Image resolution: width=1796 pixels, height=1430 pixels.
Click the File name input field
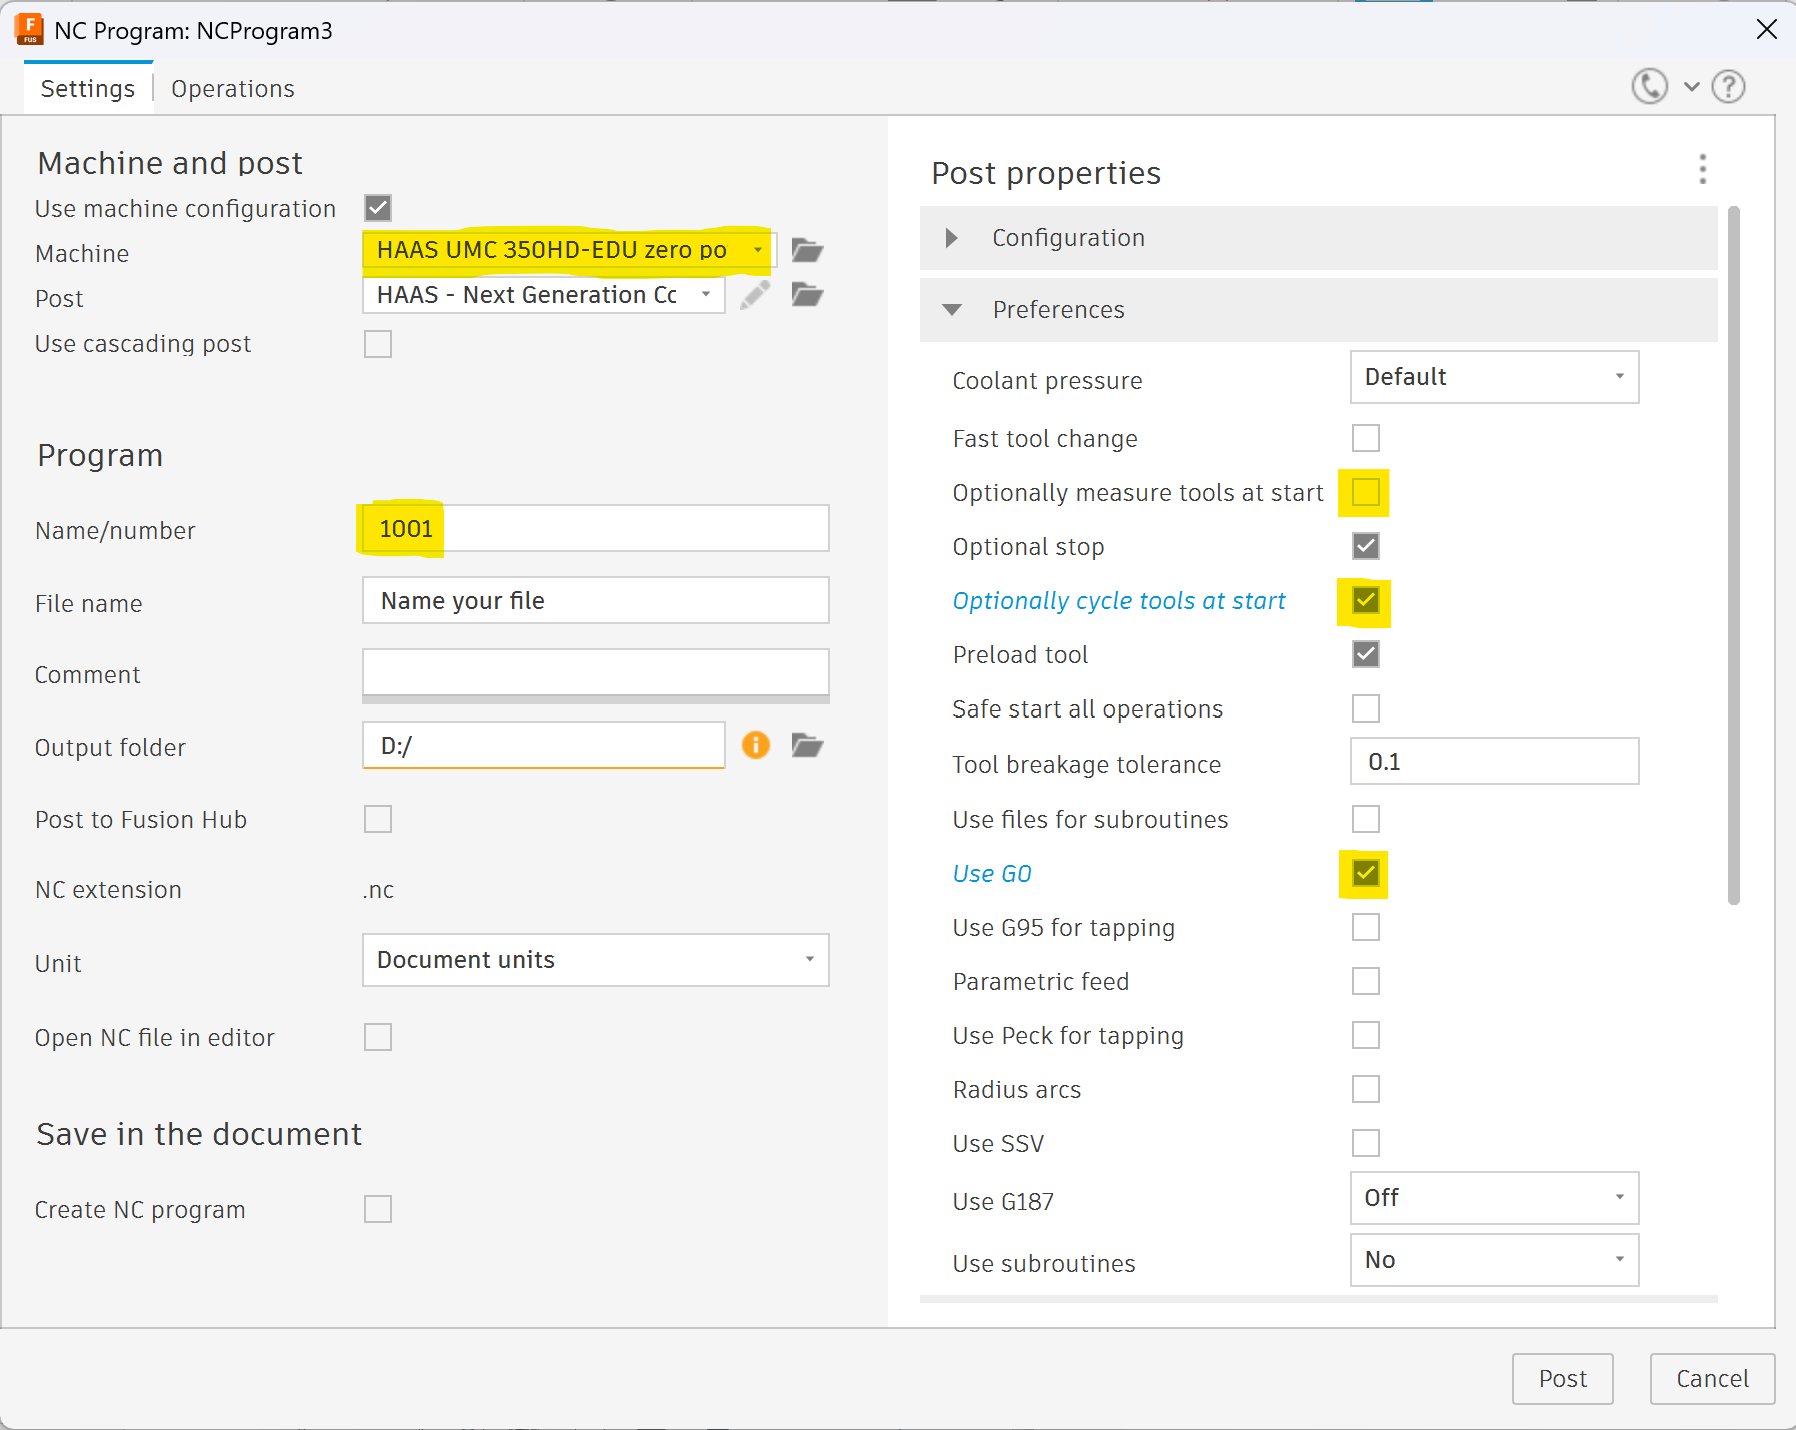tap(595, 601)
